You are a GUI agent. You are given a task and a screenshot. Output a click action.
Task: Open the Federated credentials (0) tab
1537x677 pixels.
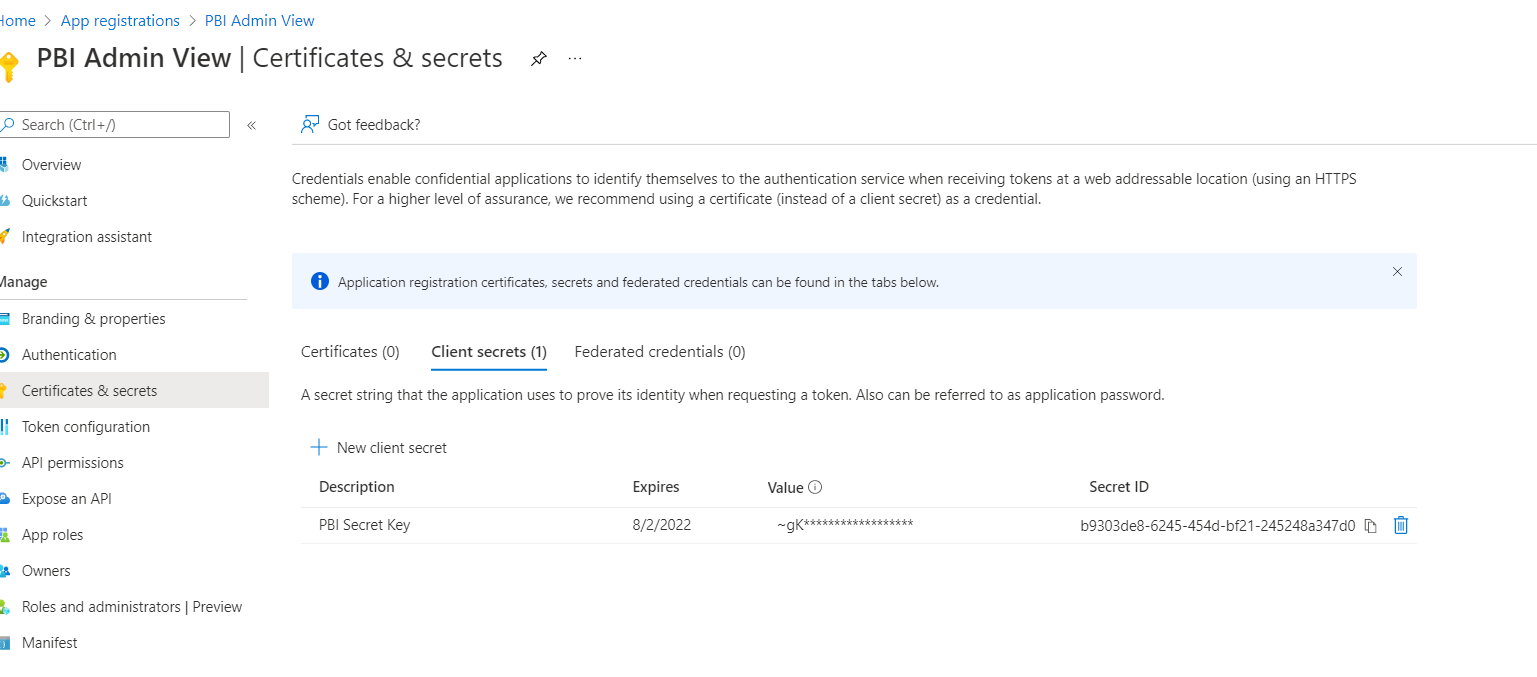coord(660,352)
